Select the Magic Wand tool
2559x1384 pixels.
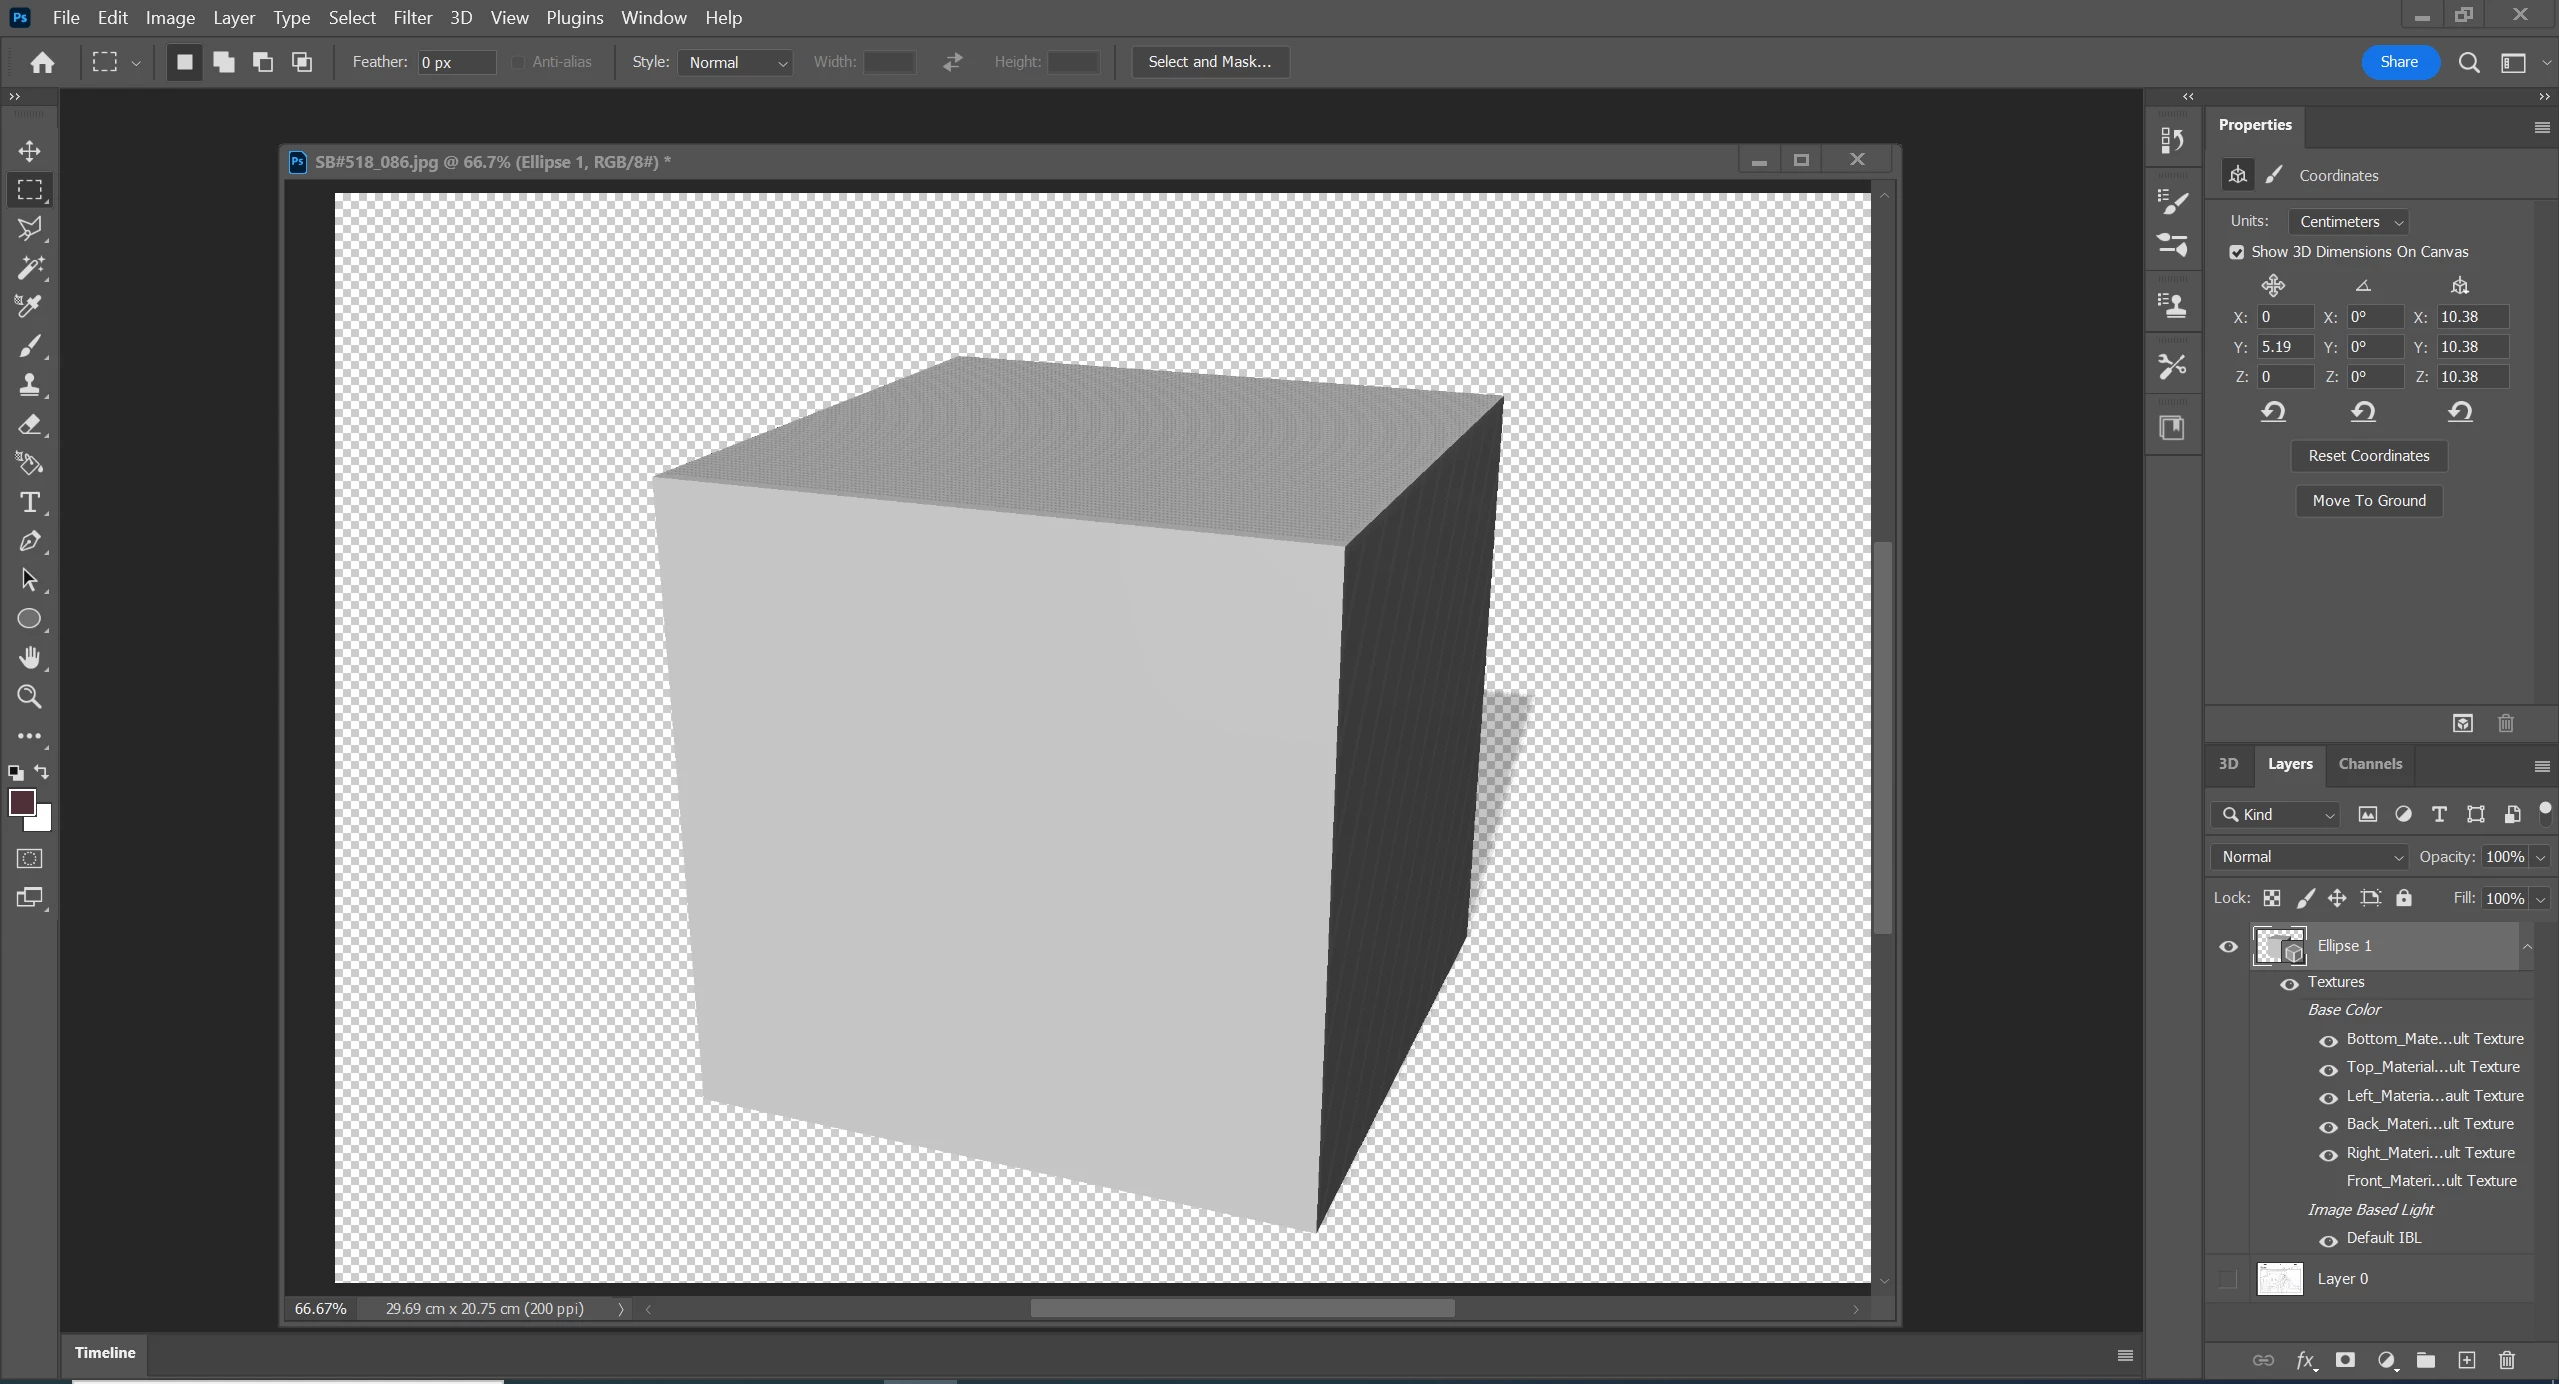[x=29, y=267]
